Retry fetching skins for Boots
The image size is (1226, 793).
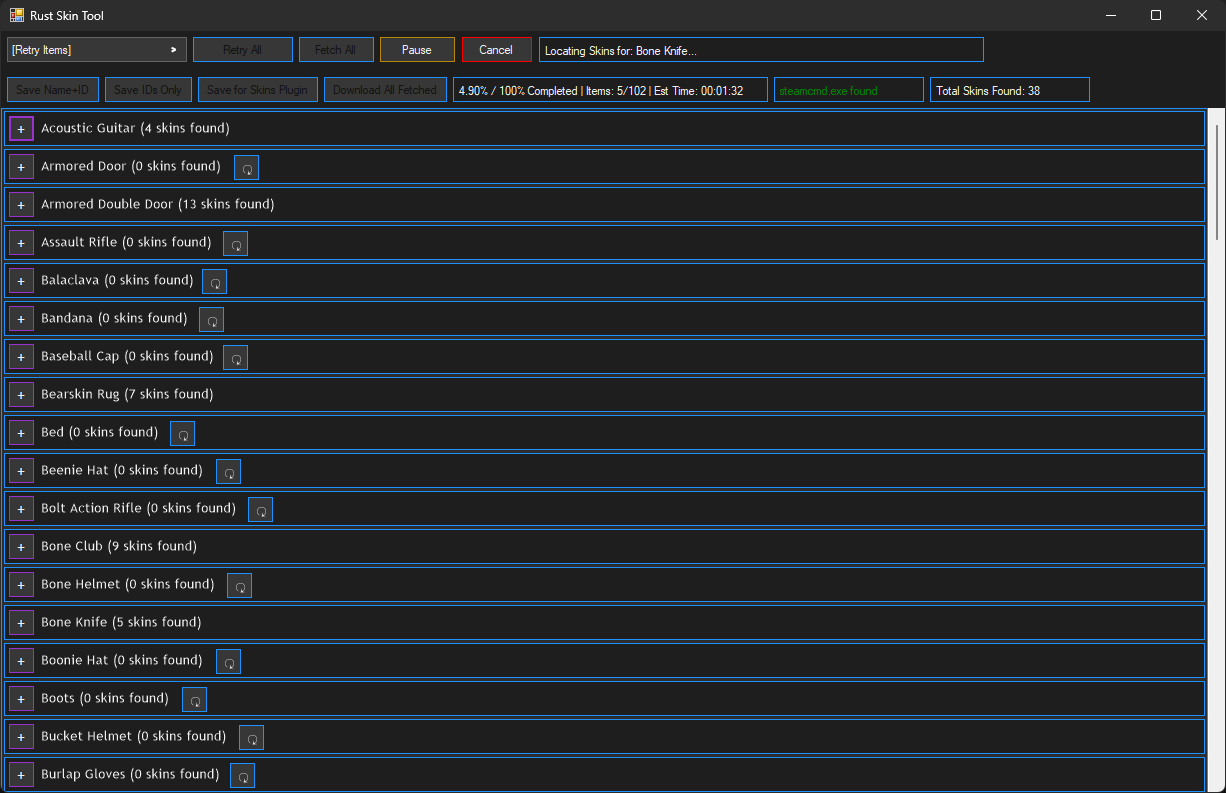tap(194, 700)
